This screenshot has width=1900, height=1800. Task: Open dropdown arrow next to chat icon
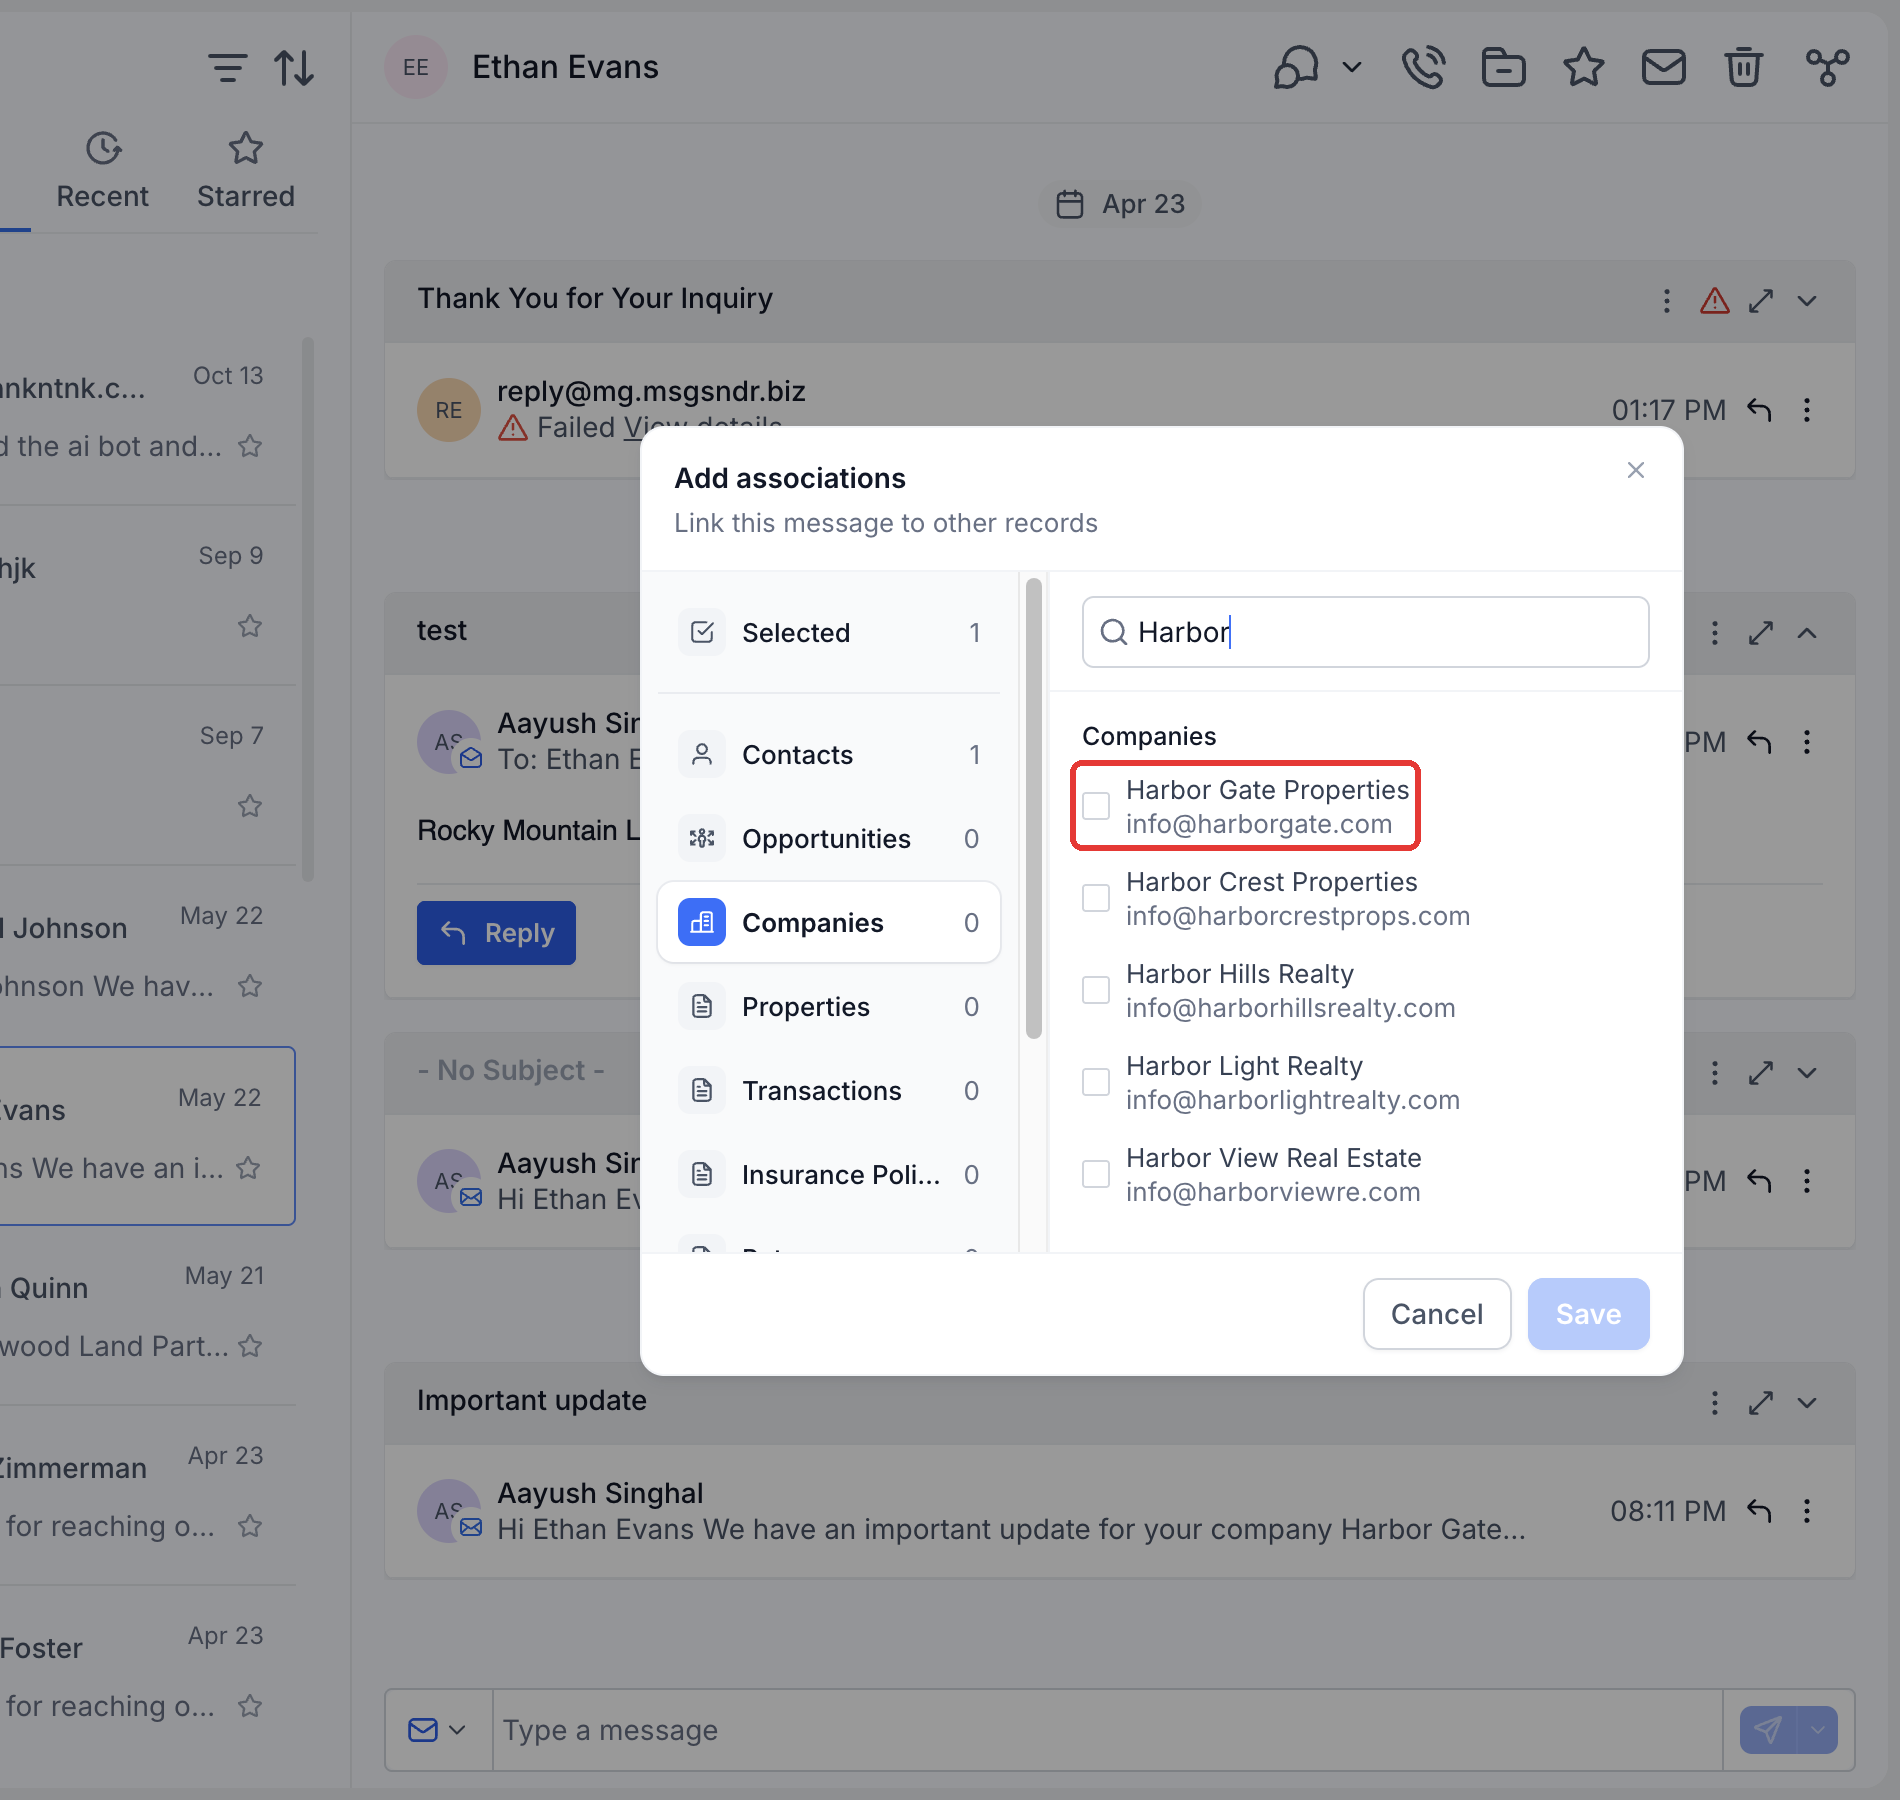(x=1352, y=68)
